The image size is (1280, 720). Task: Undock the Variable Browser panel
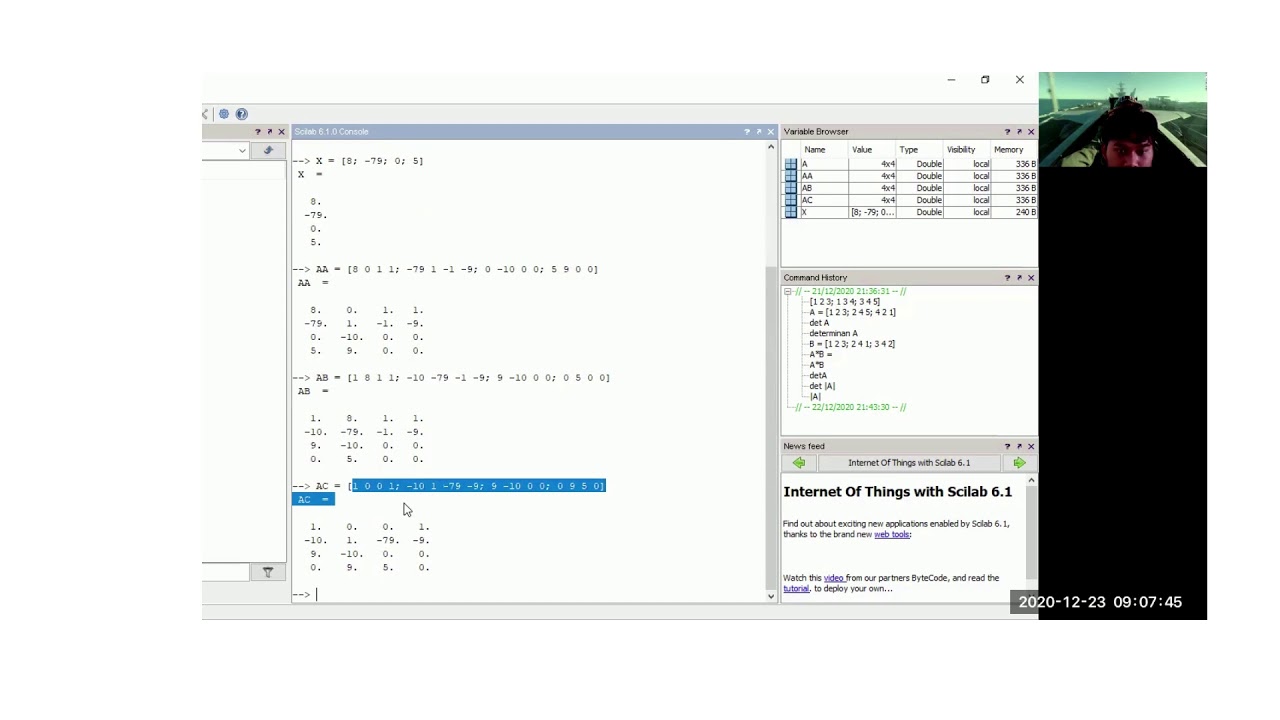[1019, 132]
